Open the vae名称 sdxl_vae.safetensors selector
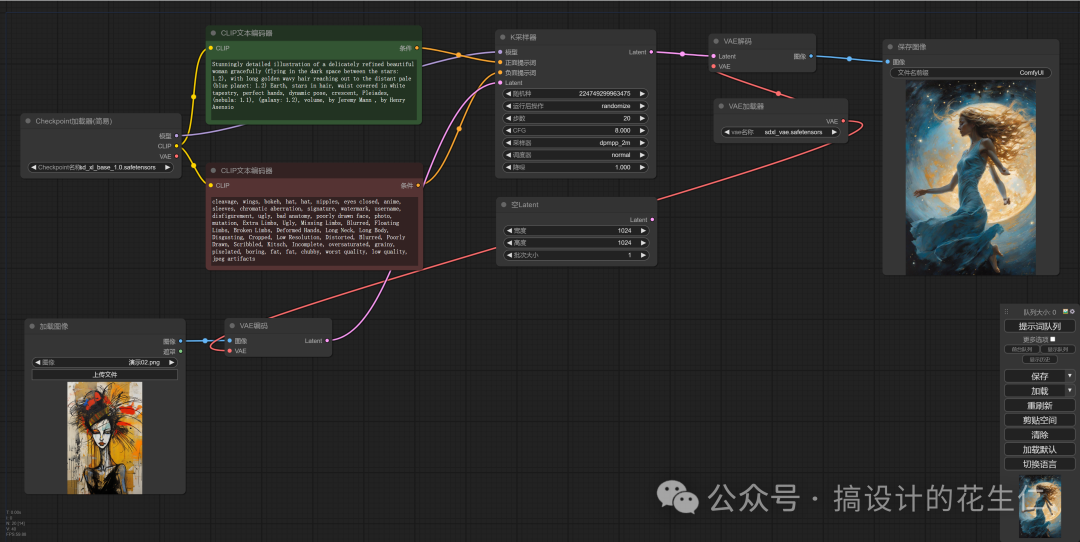This screenshot has width=1080, height=542. point(780,132)
